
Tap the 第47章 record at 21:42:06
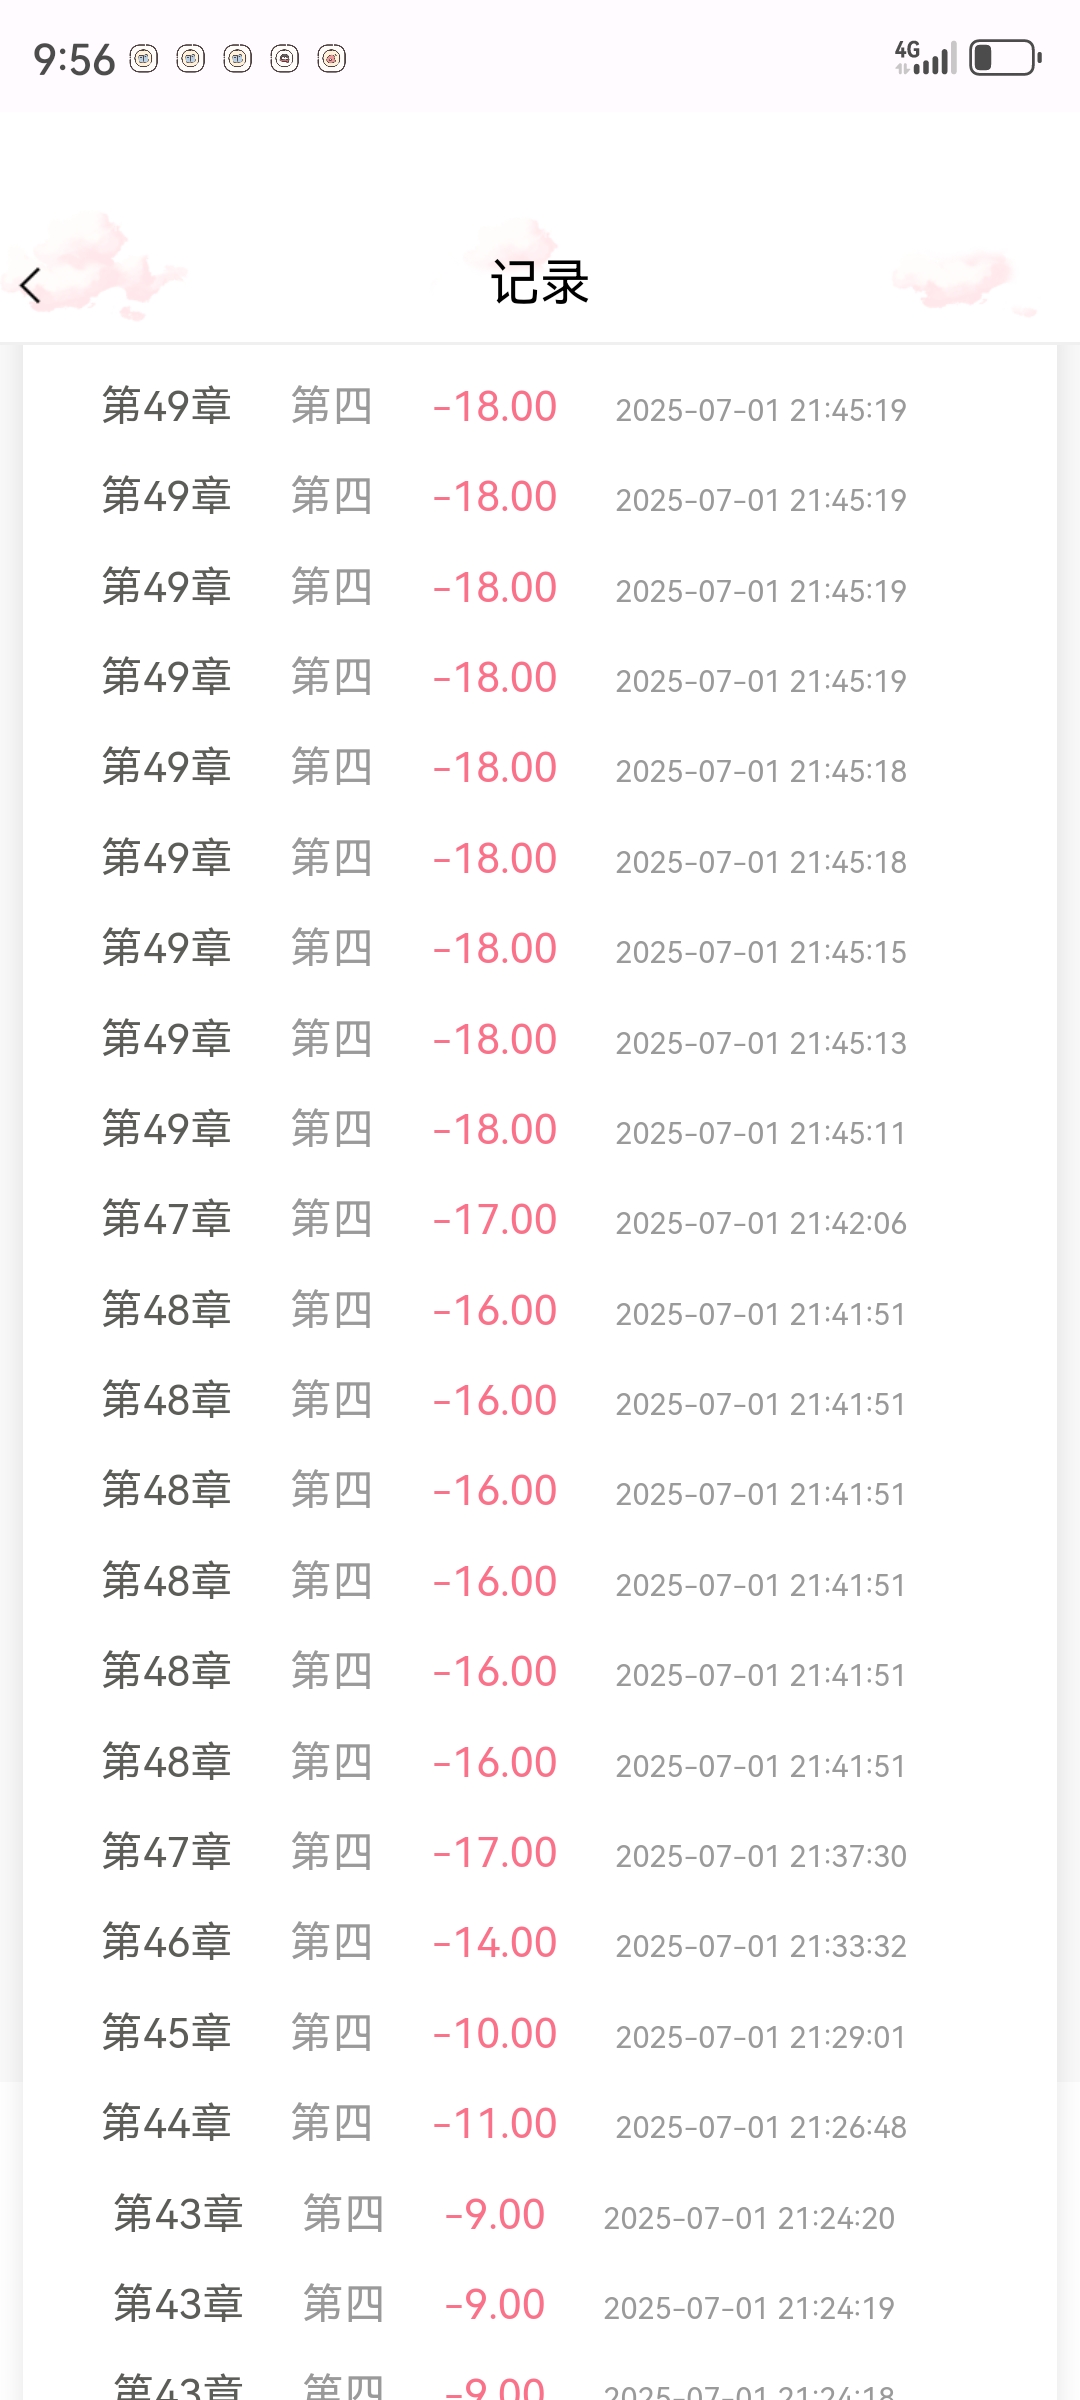click(540, 1220)
